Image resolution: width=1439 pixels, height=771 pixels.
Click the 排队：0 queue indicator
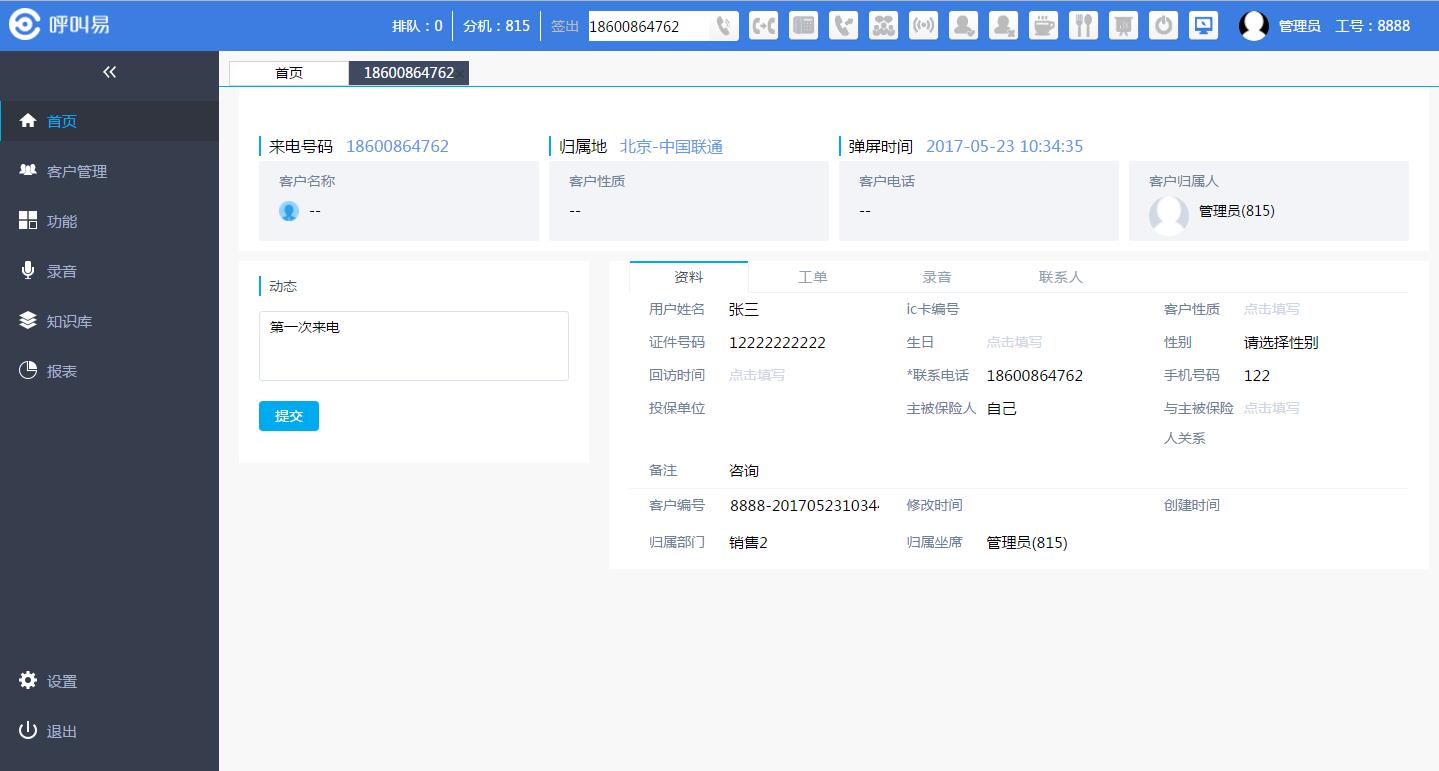[x=417, y=26]
